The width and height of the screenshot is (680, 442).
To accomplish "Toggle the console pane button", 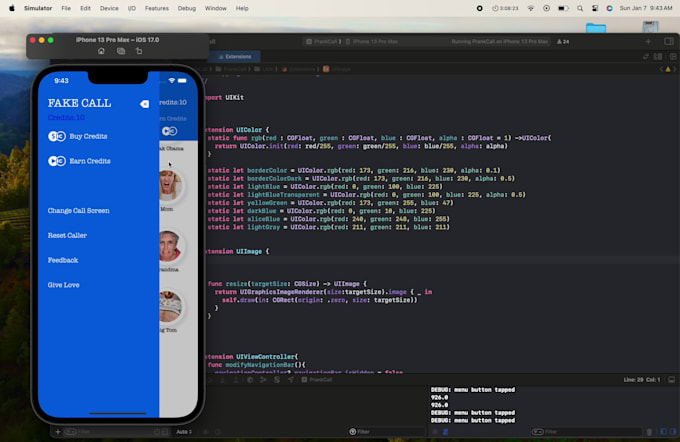I will [673, 432].
